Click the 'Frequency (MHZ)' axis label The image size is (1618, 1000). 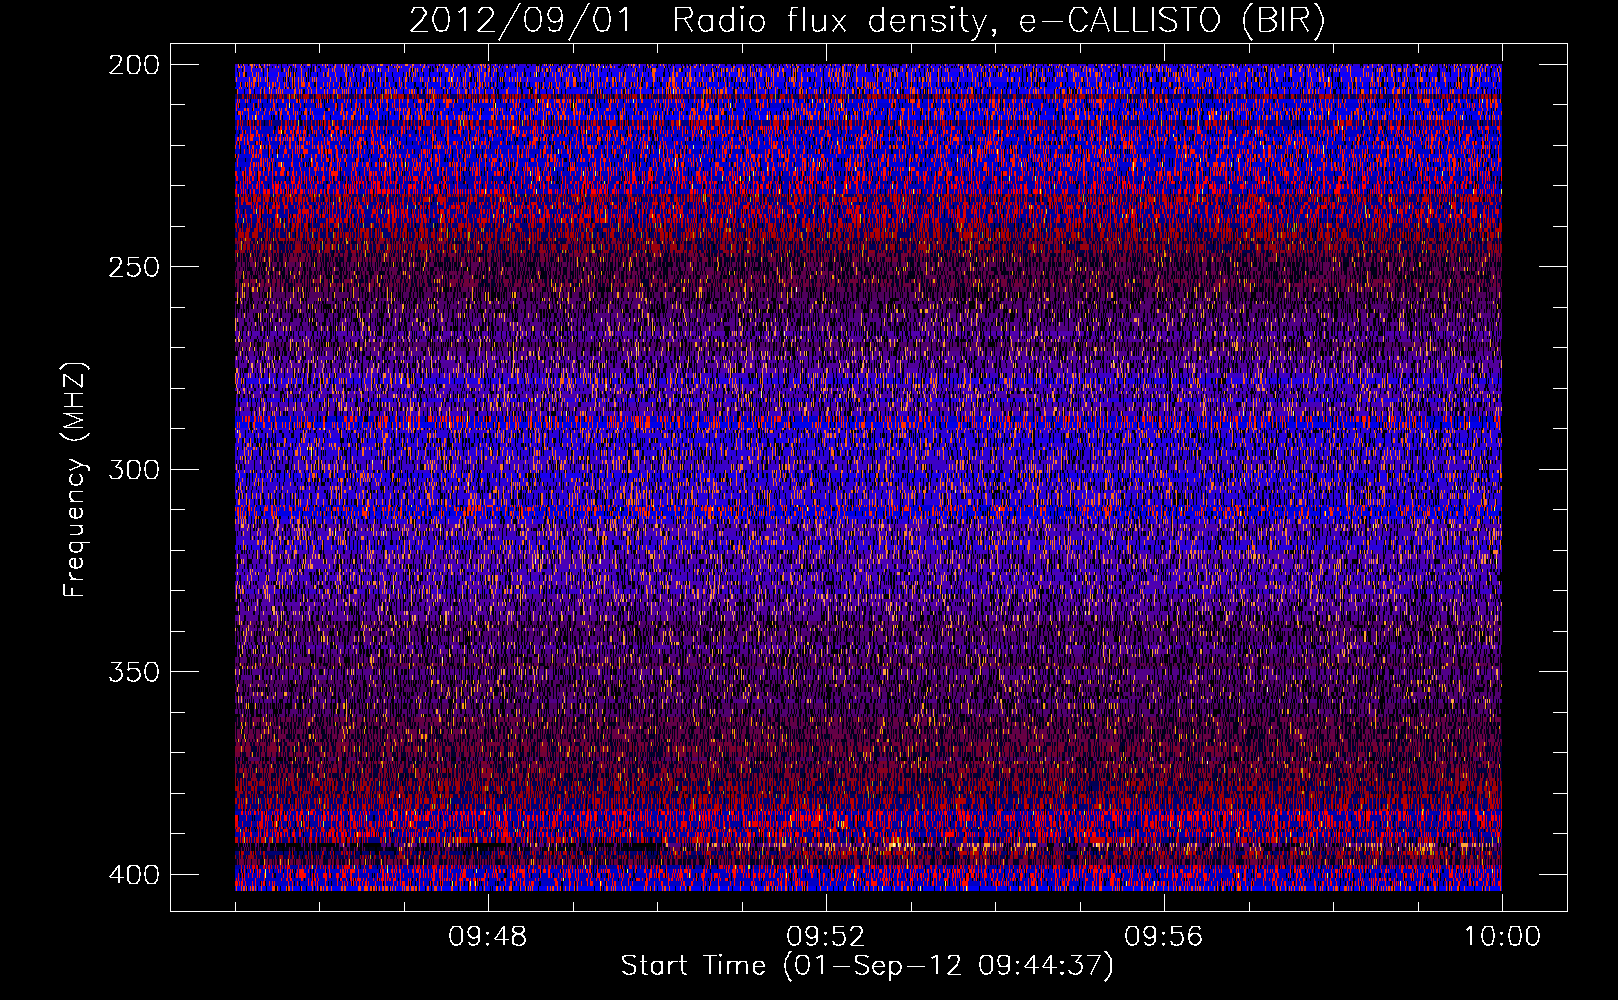75,480
